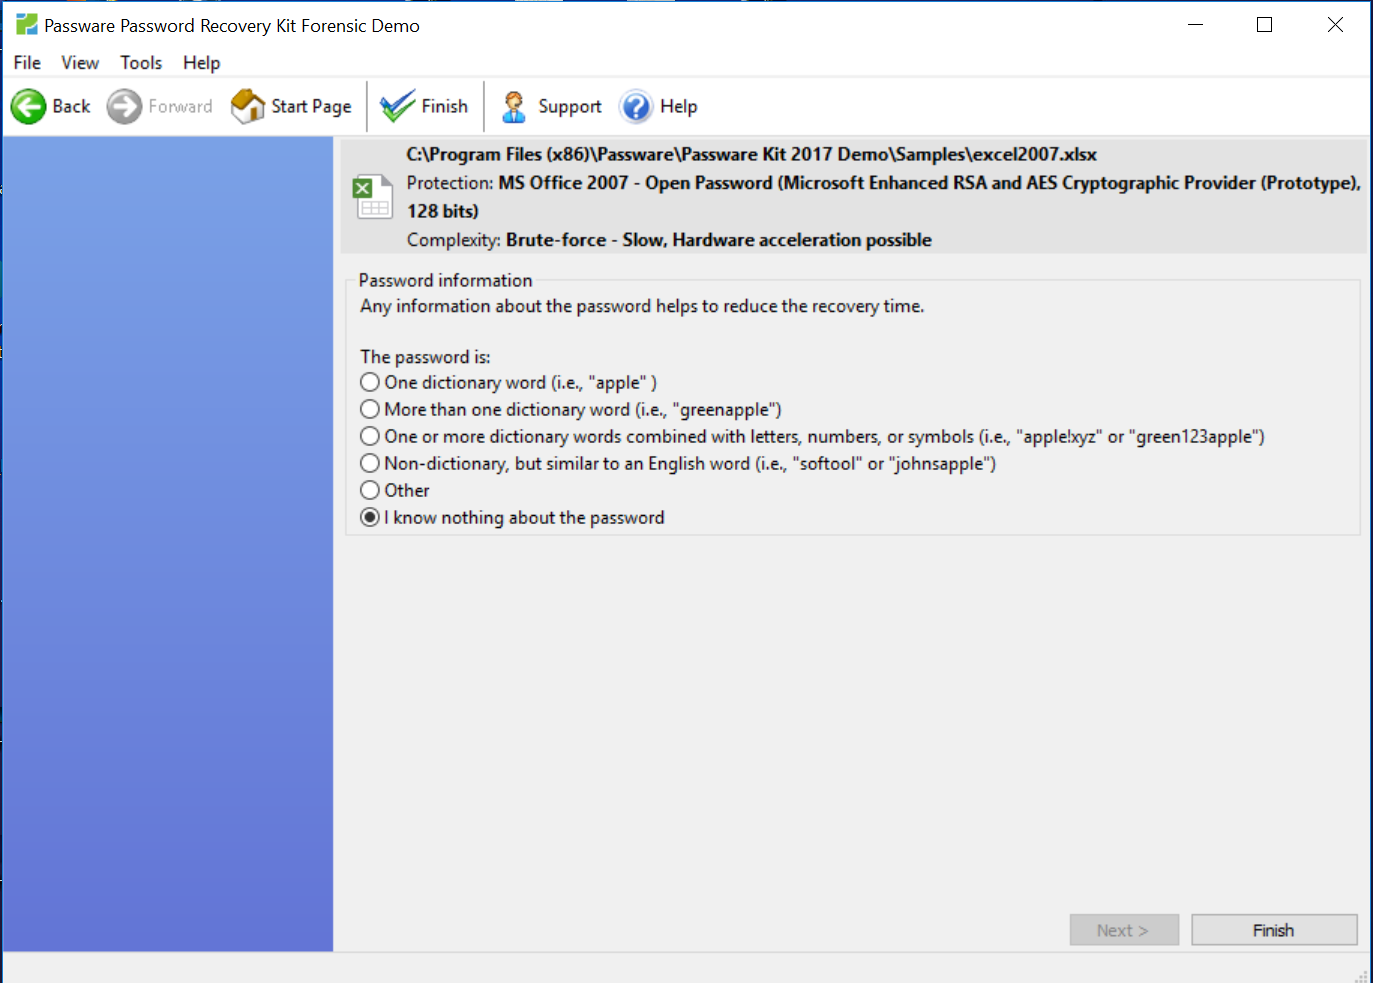Image resolution: width=1373 pixels, height=983 pixels.
Task: Select the 'One dictionary word' option
Action: (369, 382)
